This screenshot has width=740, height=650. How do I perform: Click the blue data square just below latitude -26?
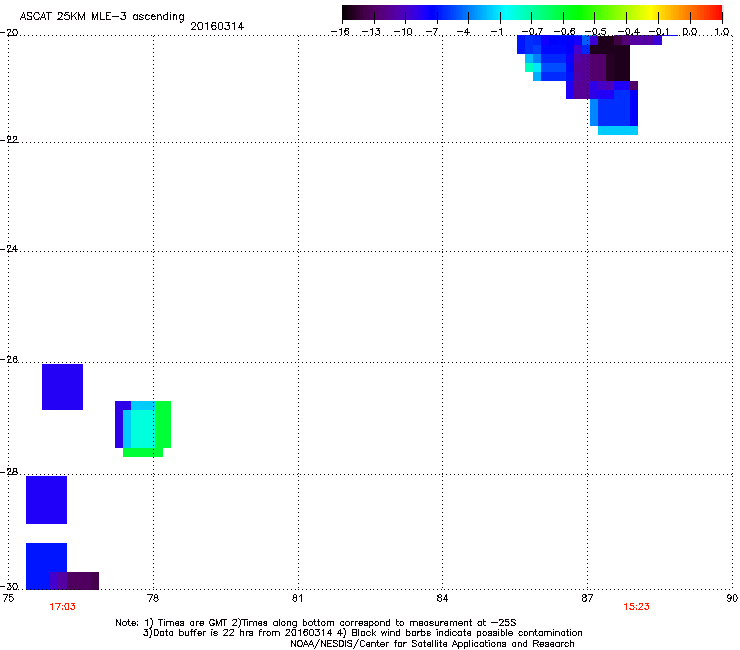tap(62, 387)
